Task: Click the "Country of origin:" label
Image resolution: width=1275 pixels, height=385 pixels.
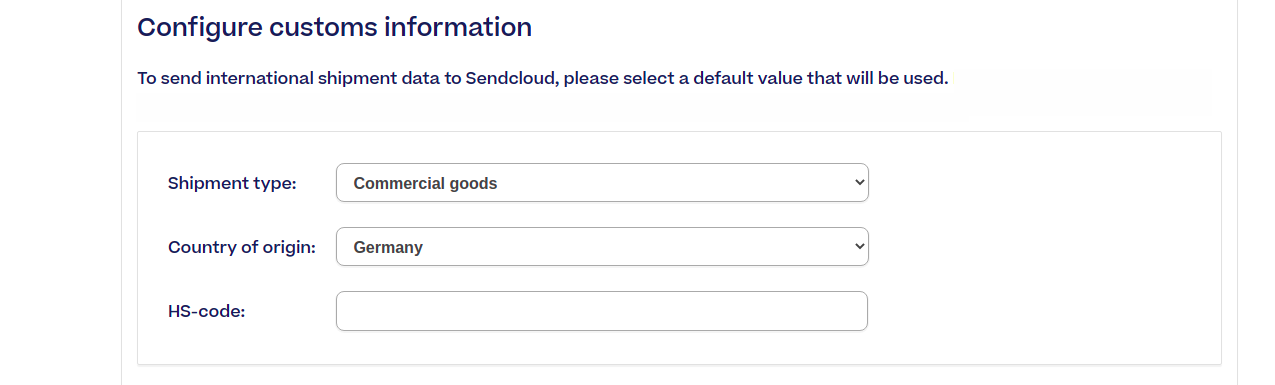Action: pos(242,247)
